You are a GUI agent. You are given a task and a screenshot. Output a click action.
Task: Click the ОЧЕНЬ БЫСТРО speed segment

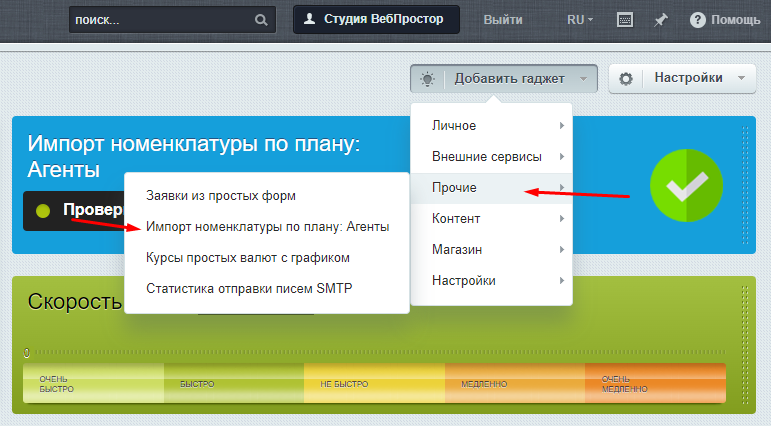93,383
